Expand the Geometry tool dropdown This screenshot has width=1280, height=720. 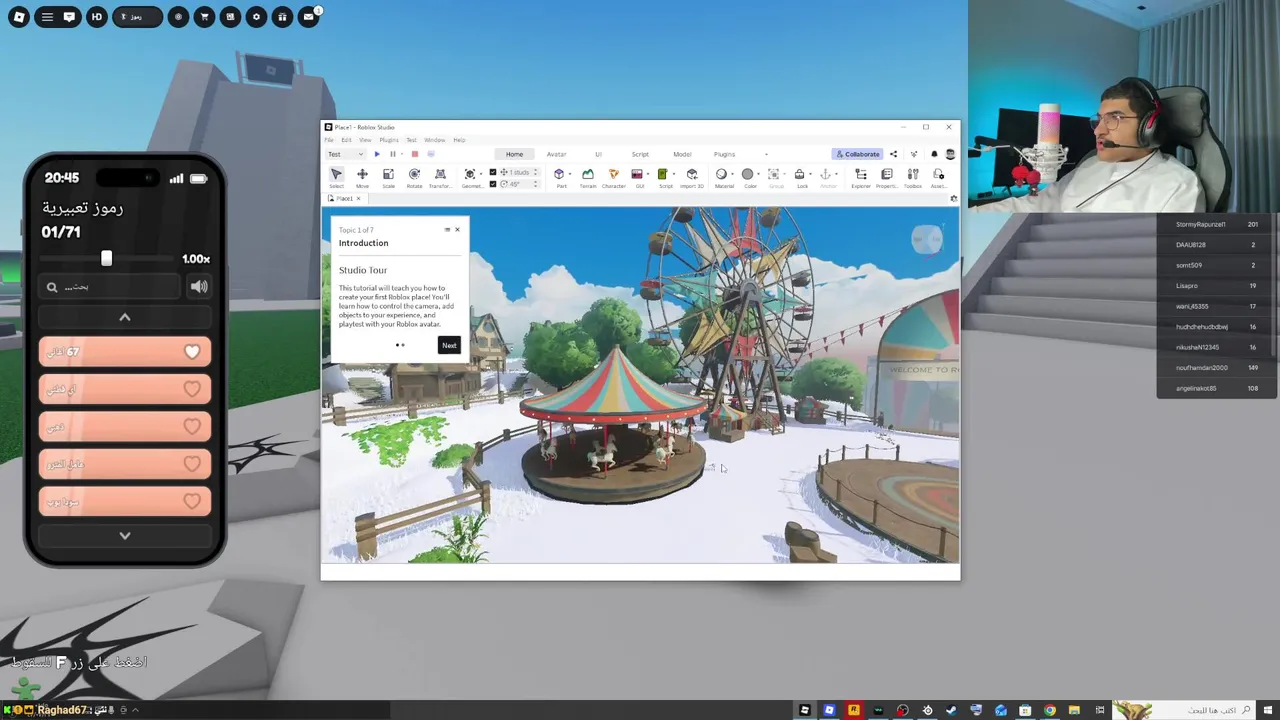[481, 175]
